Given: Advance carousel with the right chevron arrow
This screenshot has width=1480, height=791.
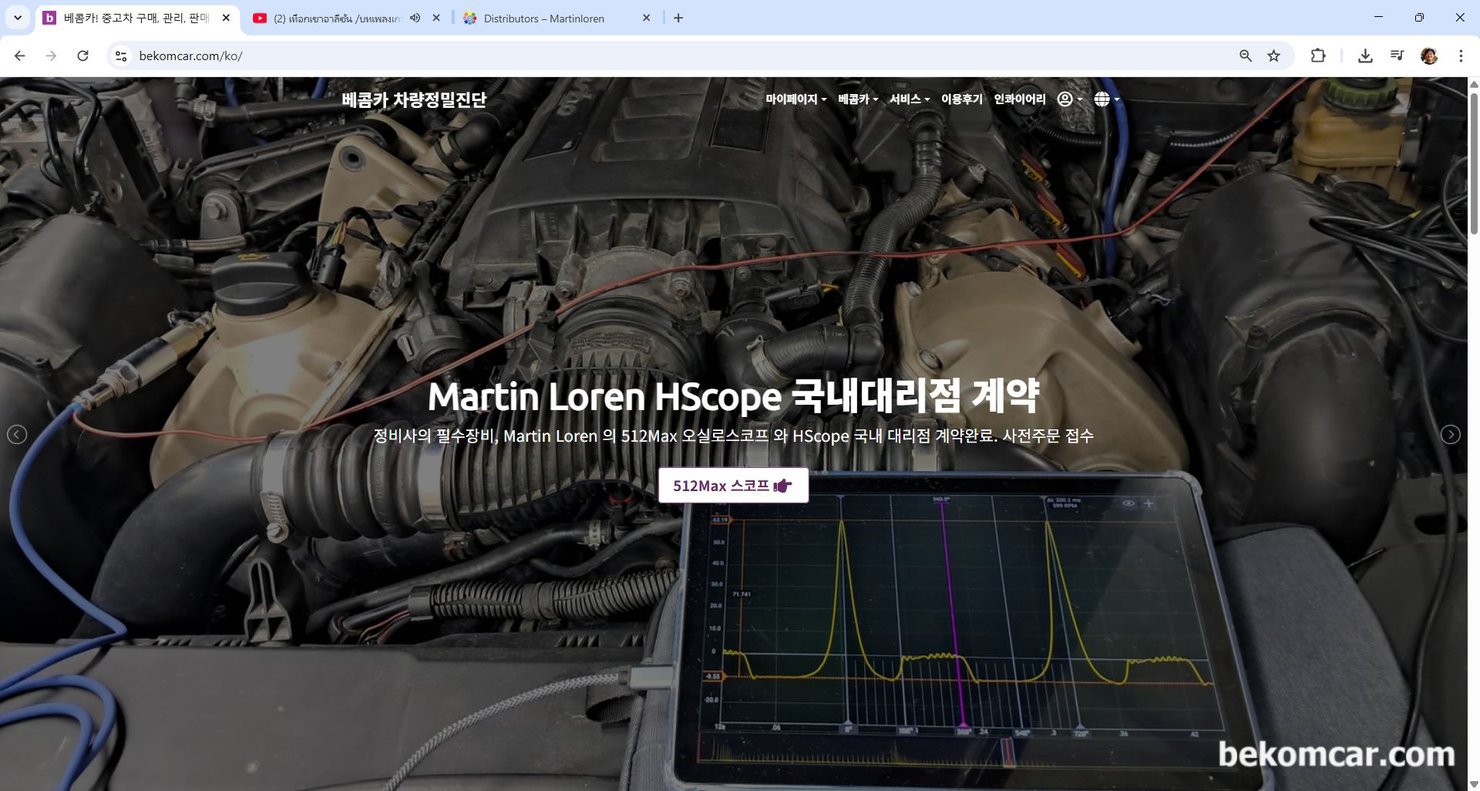Looking at the screenshot, I should coord(1449,434).
